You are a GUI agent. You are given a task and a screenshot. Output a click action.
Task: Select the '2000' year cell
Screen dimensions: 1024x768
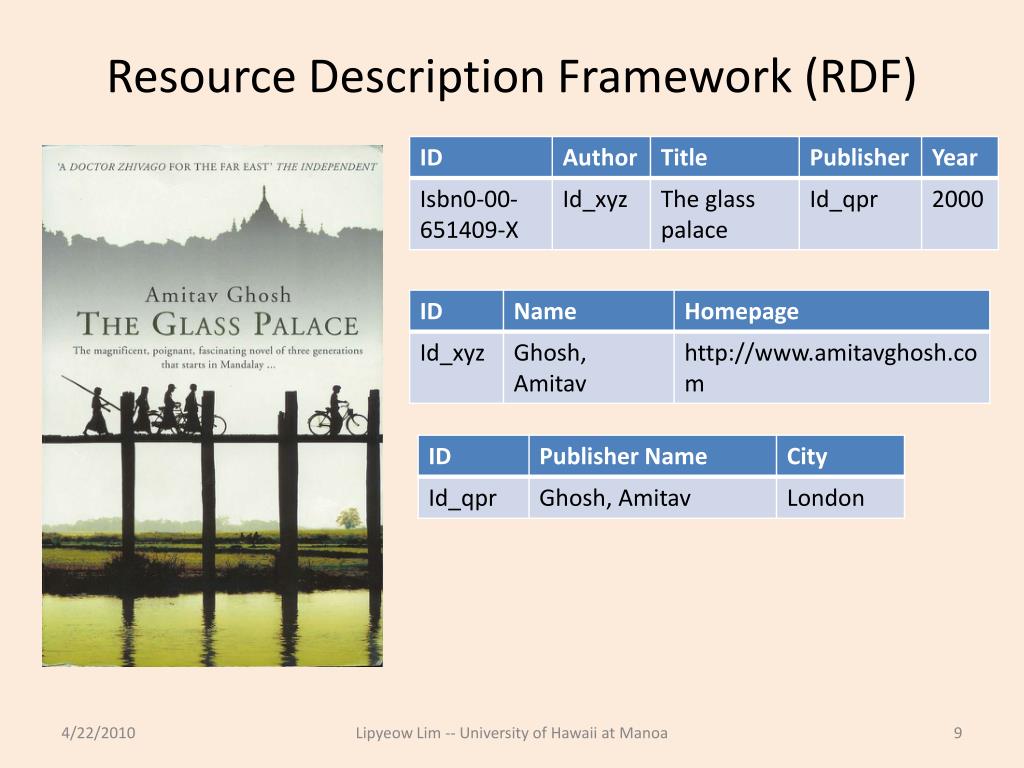tap(959, 214)
